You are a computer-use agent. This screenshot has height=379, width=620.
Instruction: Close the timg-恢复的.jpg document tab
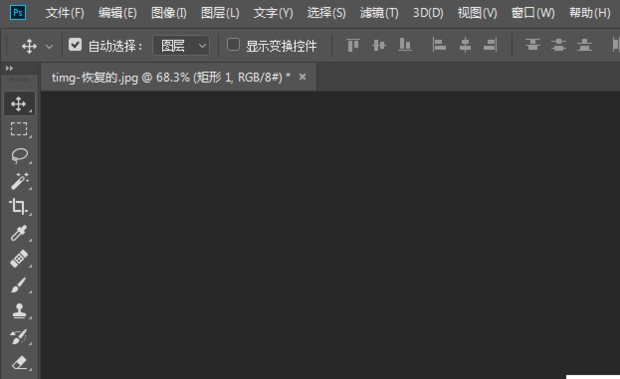302,77
